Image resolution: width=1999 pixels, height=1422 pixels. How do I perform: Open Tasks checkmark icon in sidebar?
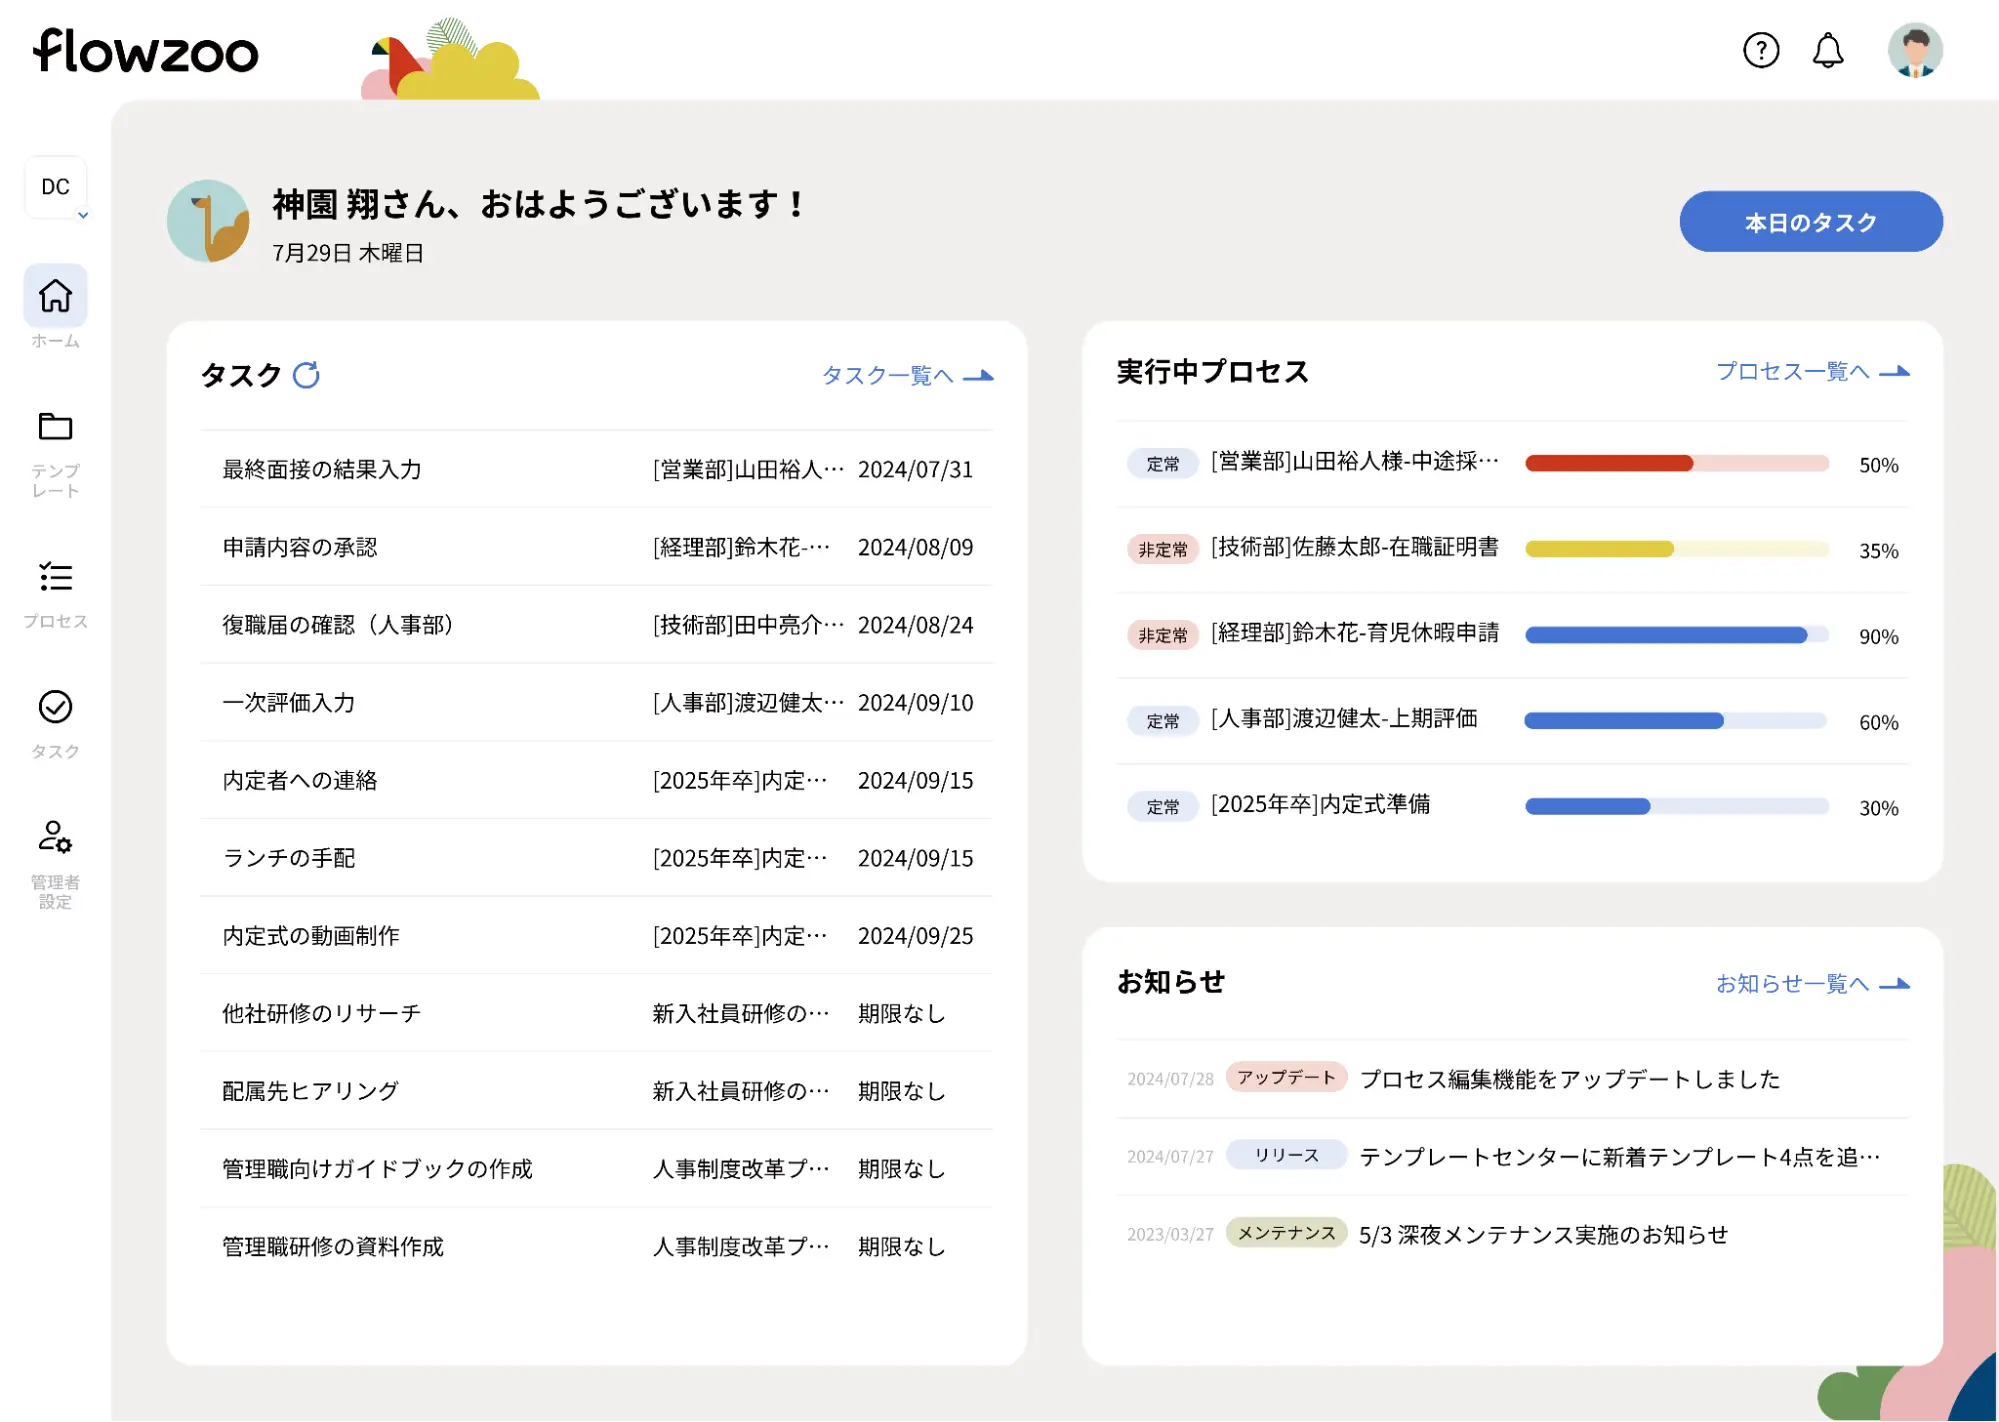55,707
